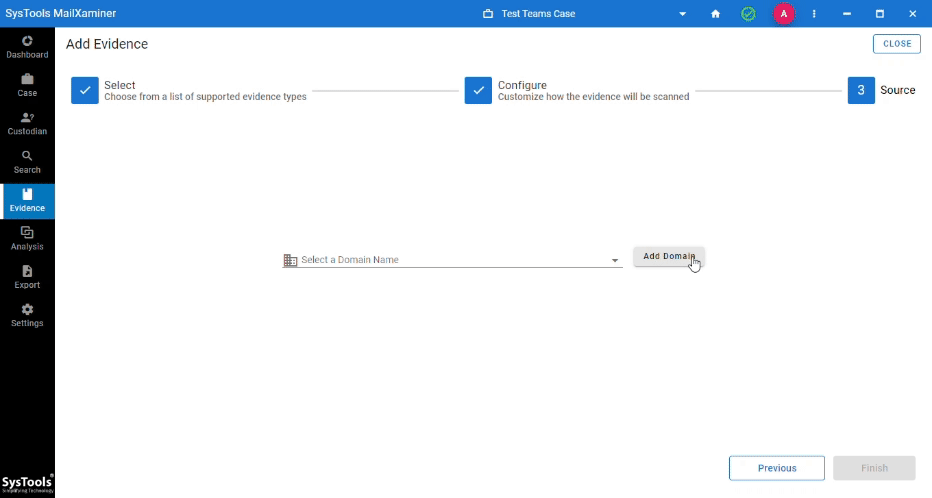The image size is (932, 498).
Task: Open the Dashboard sidebar item
Action: 27,48
